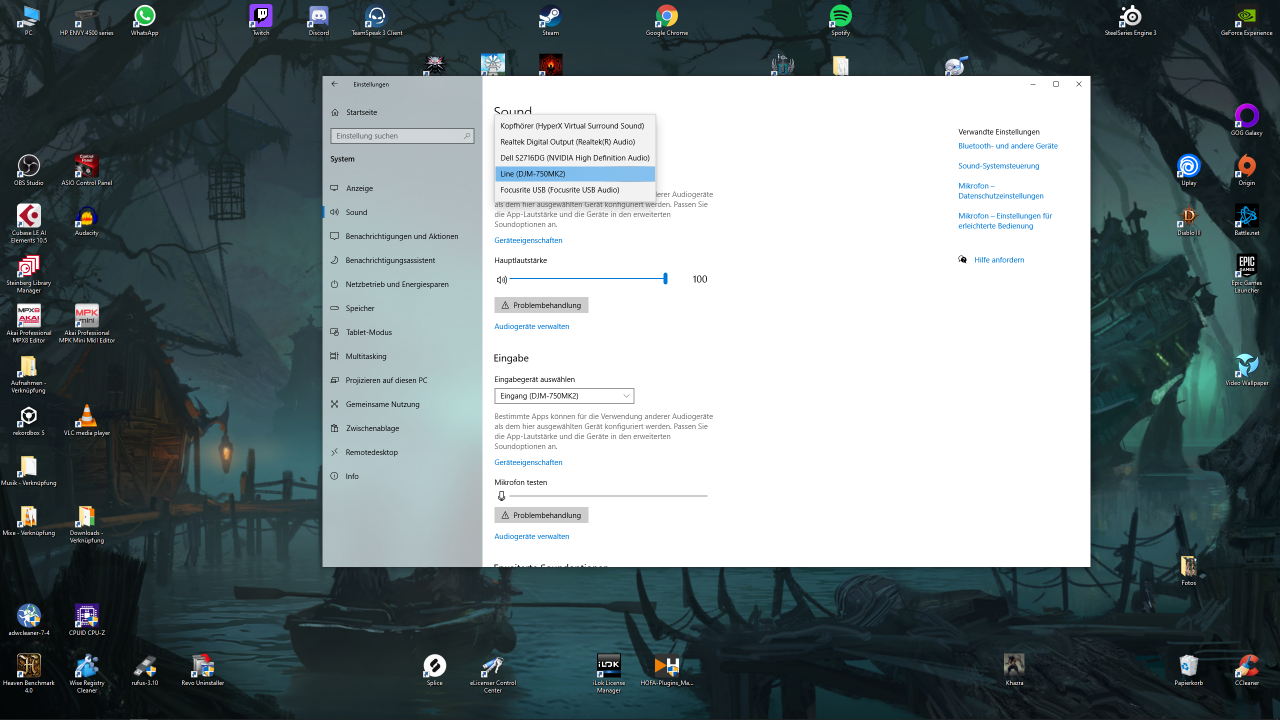Select Dell S2716DG NVIDIA audio option

click(575, 158)
